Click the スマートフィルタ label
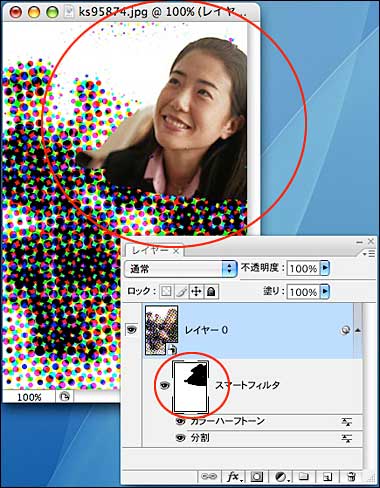This screenshot has height=488, width=380. 247,385
